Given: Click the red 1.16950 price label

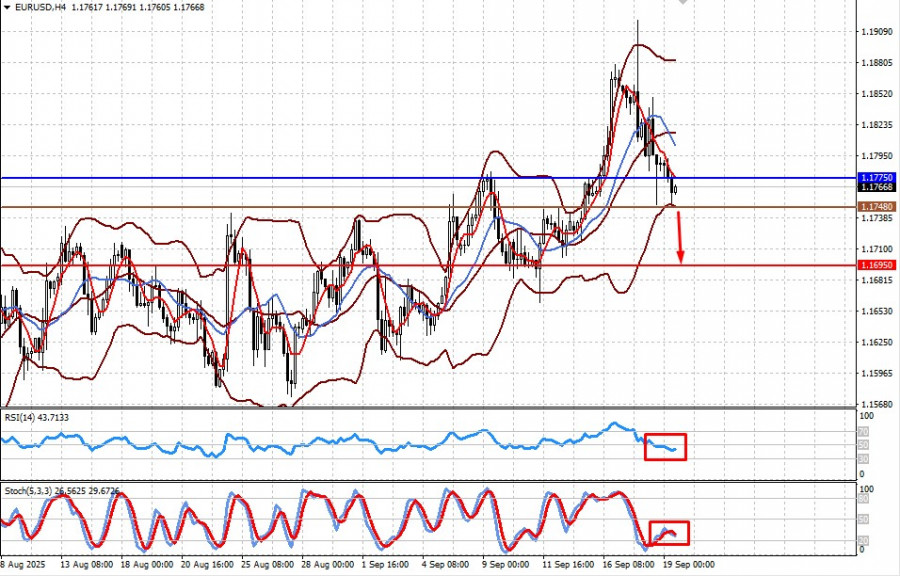Looking at the screenshot, I should [877, 266].
